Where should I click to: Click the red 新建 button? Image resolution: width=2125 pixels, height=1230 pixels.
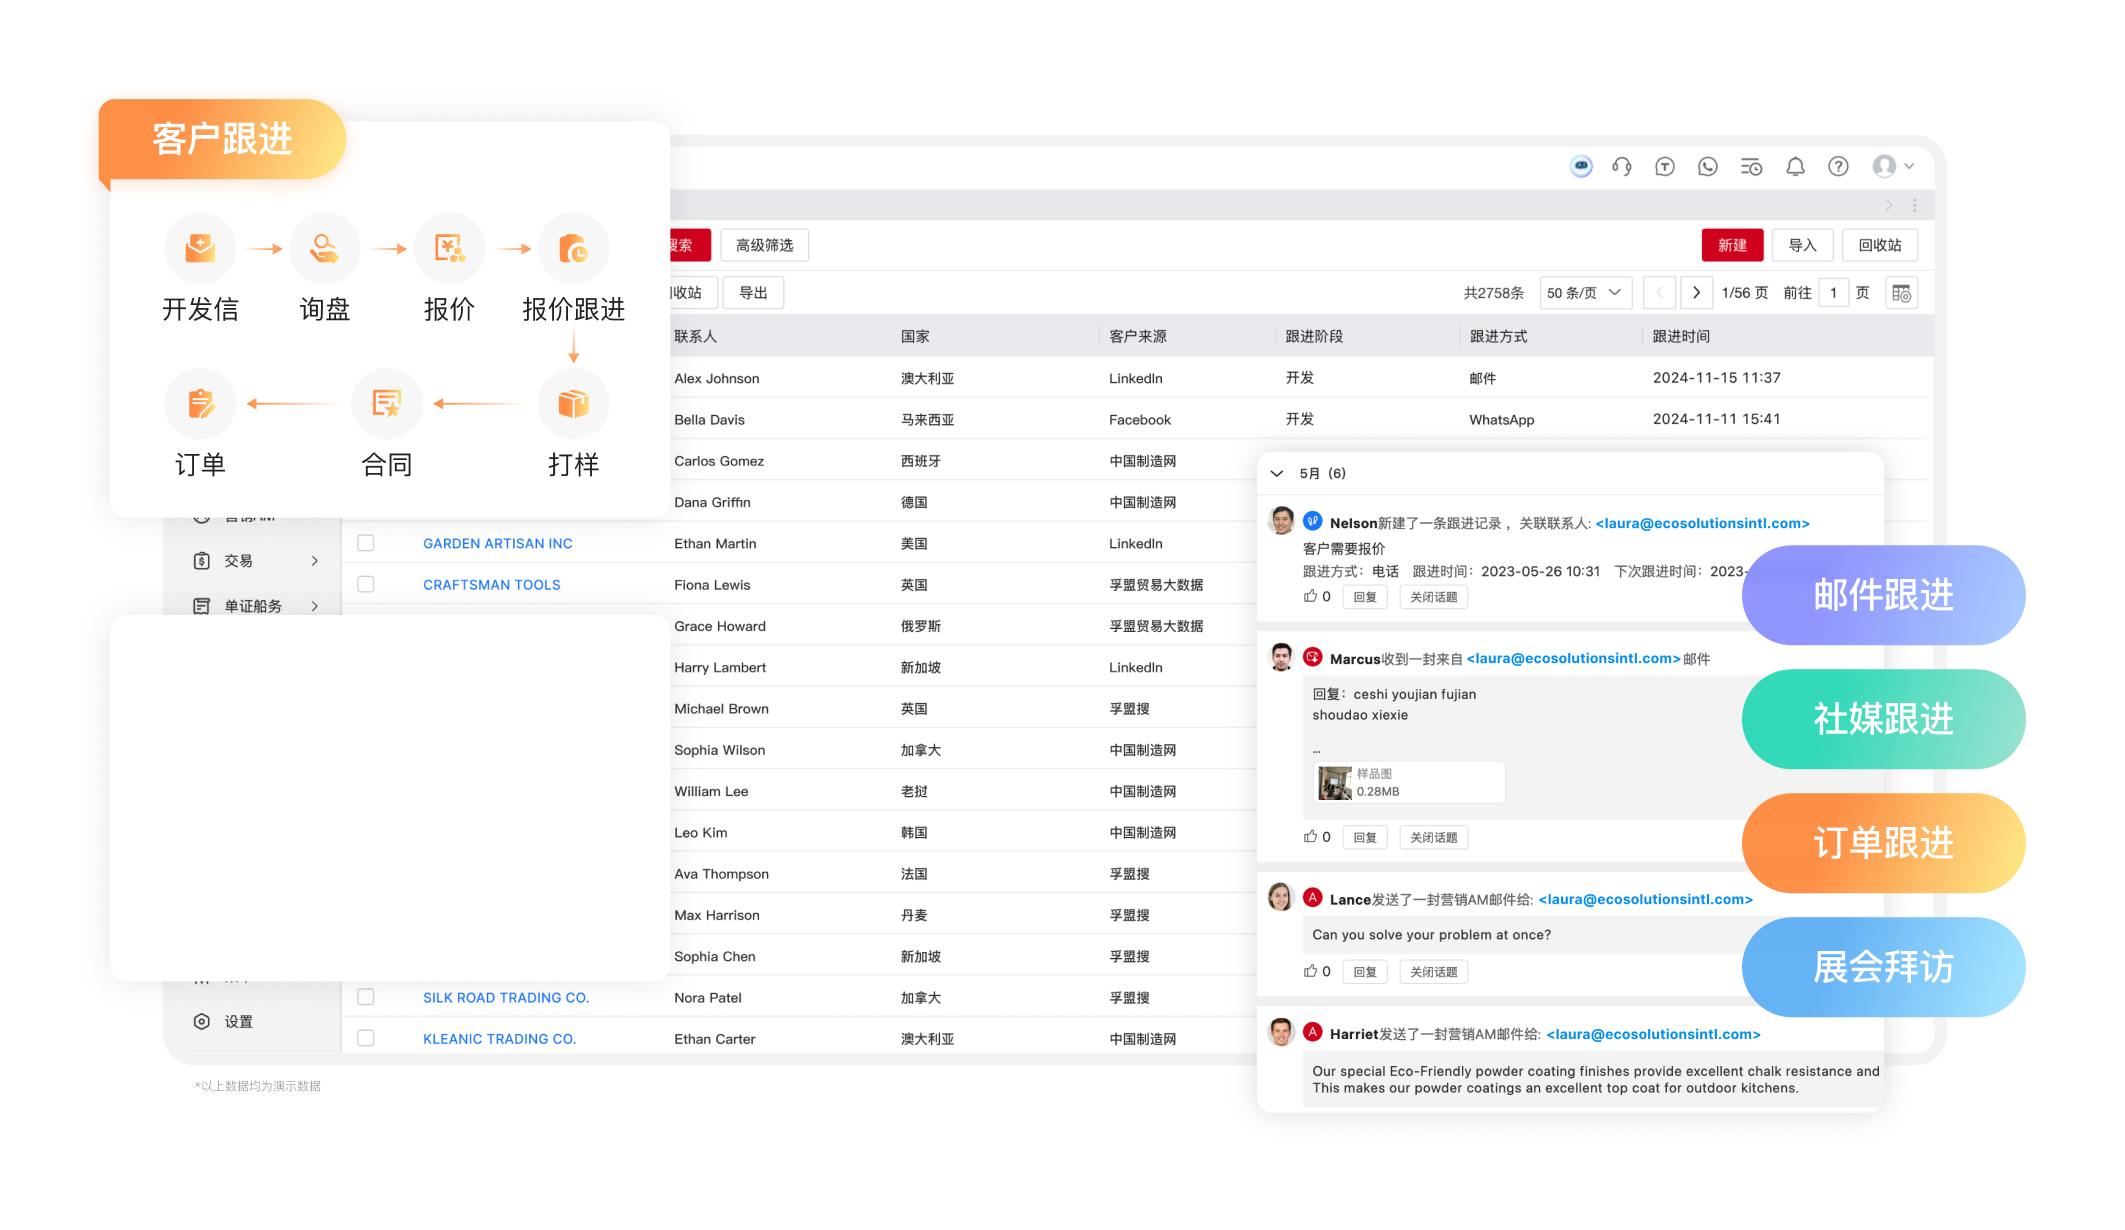(x=1732, y=245)
